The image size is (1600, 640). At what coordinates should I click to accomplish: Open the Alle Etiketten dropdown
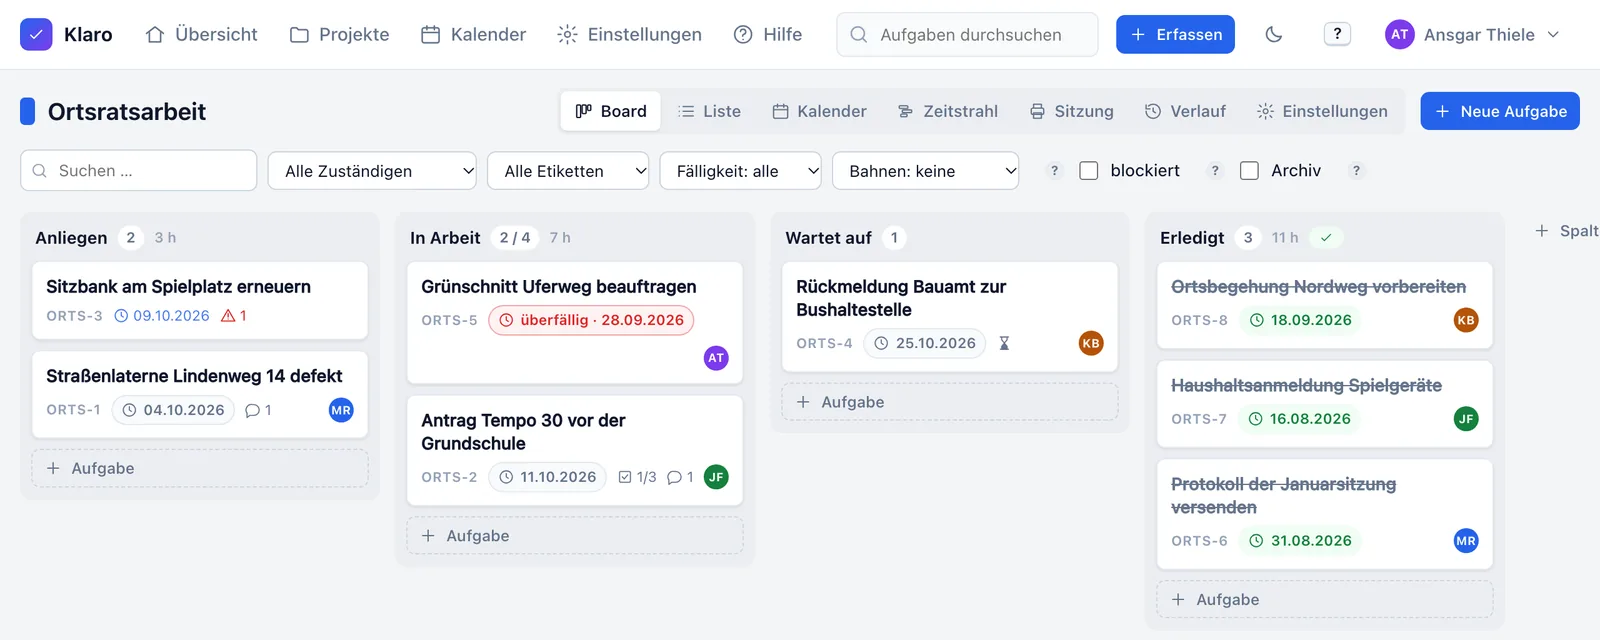[x=568, y=171]
